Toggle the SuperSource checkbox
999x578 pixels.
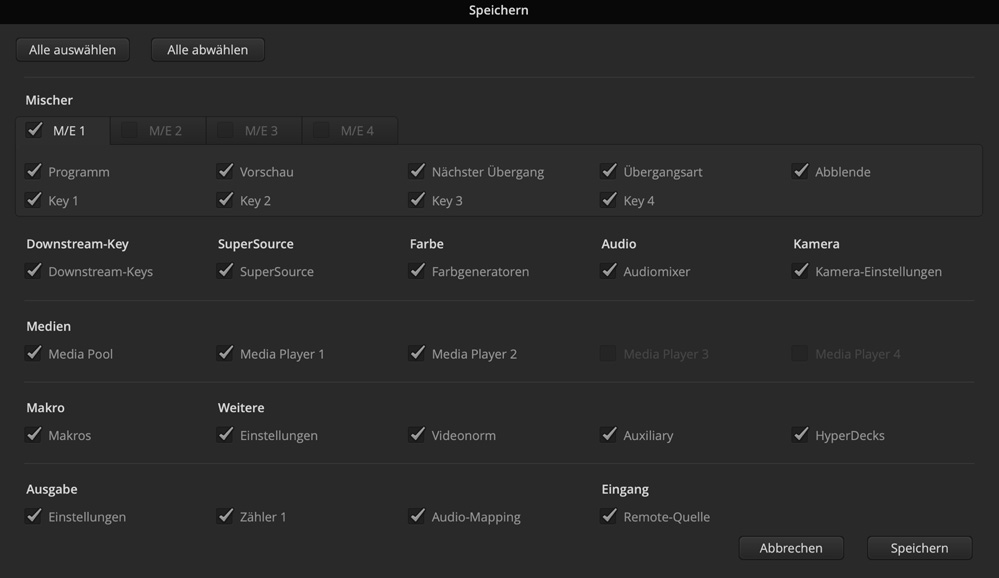(226, 271)
